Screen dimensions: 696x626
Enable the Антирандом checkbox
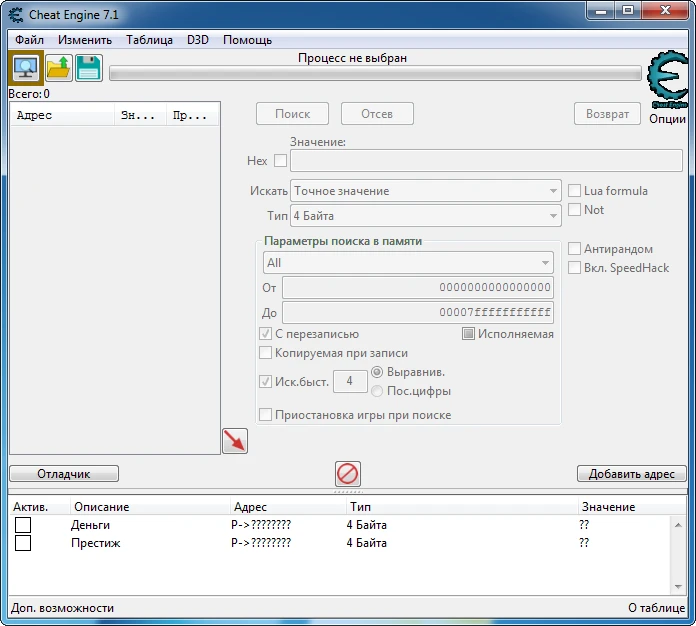574,249
